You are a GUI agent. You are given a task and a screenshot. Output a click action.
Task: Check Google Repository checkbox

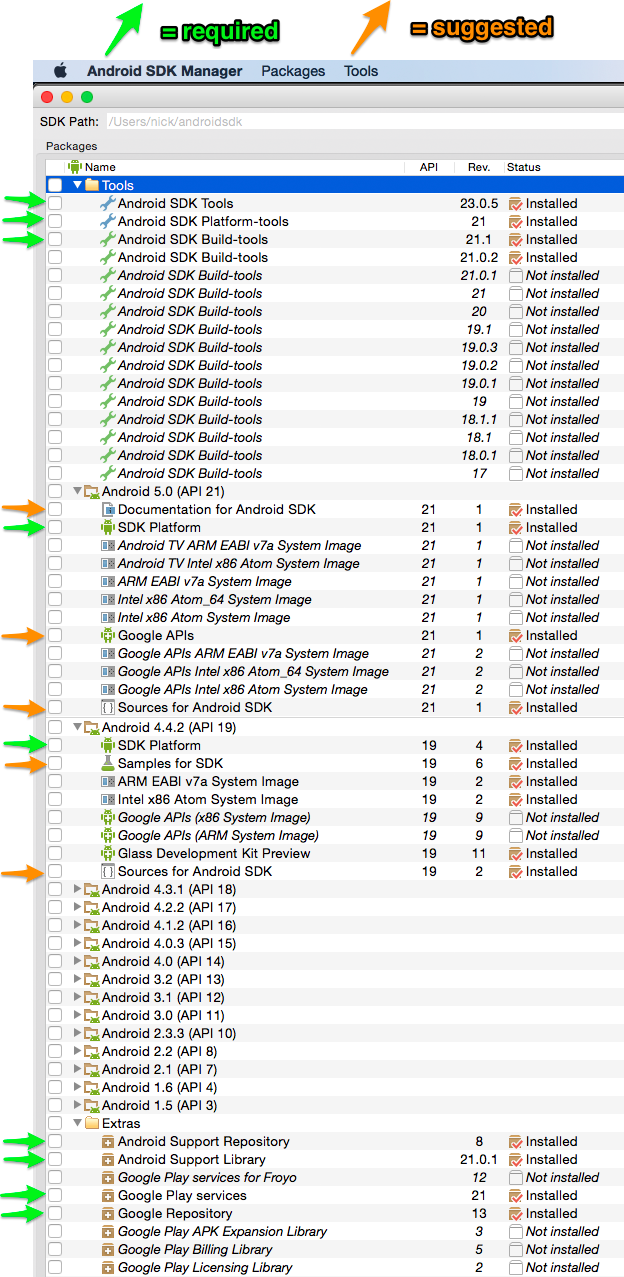[55, 1213]
